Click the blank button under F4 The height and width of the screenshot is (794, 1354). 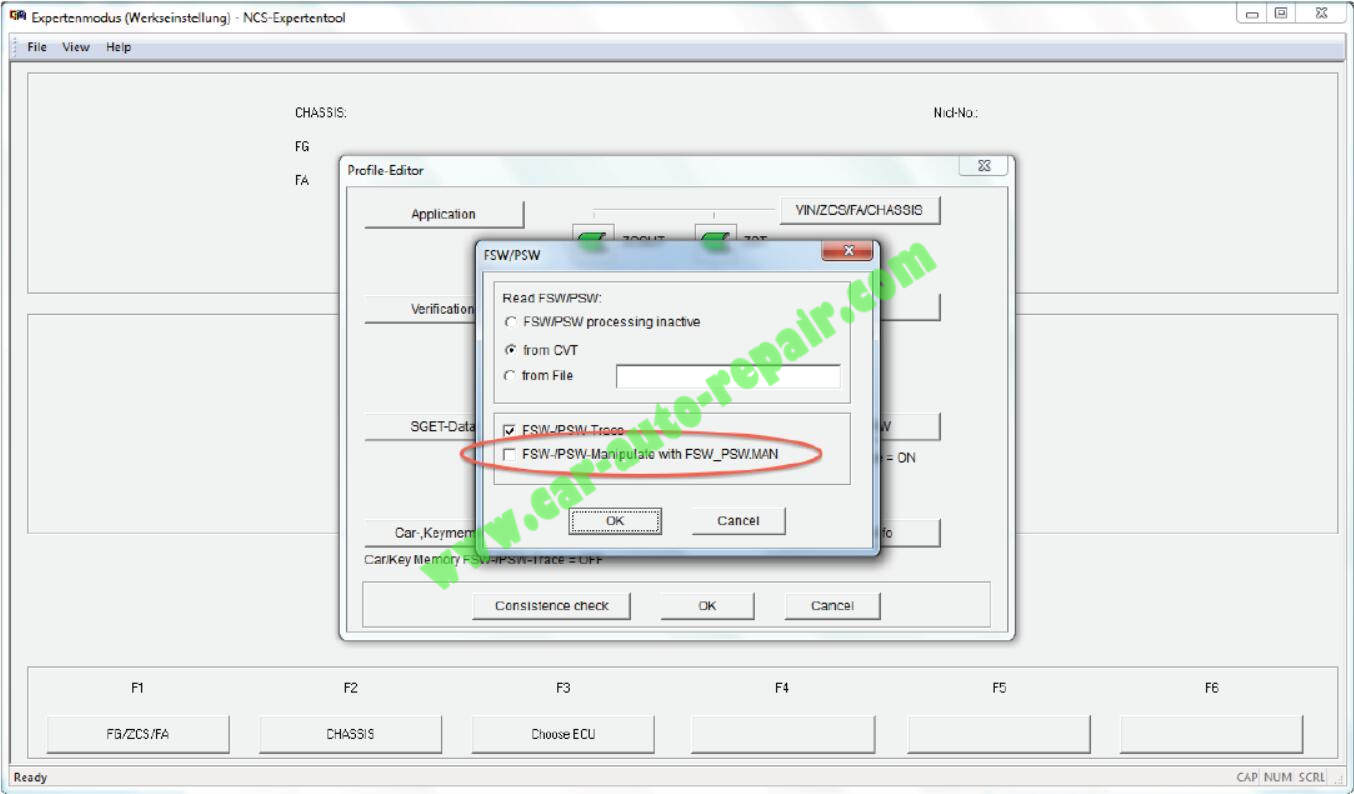pos(782,734)
